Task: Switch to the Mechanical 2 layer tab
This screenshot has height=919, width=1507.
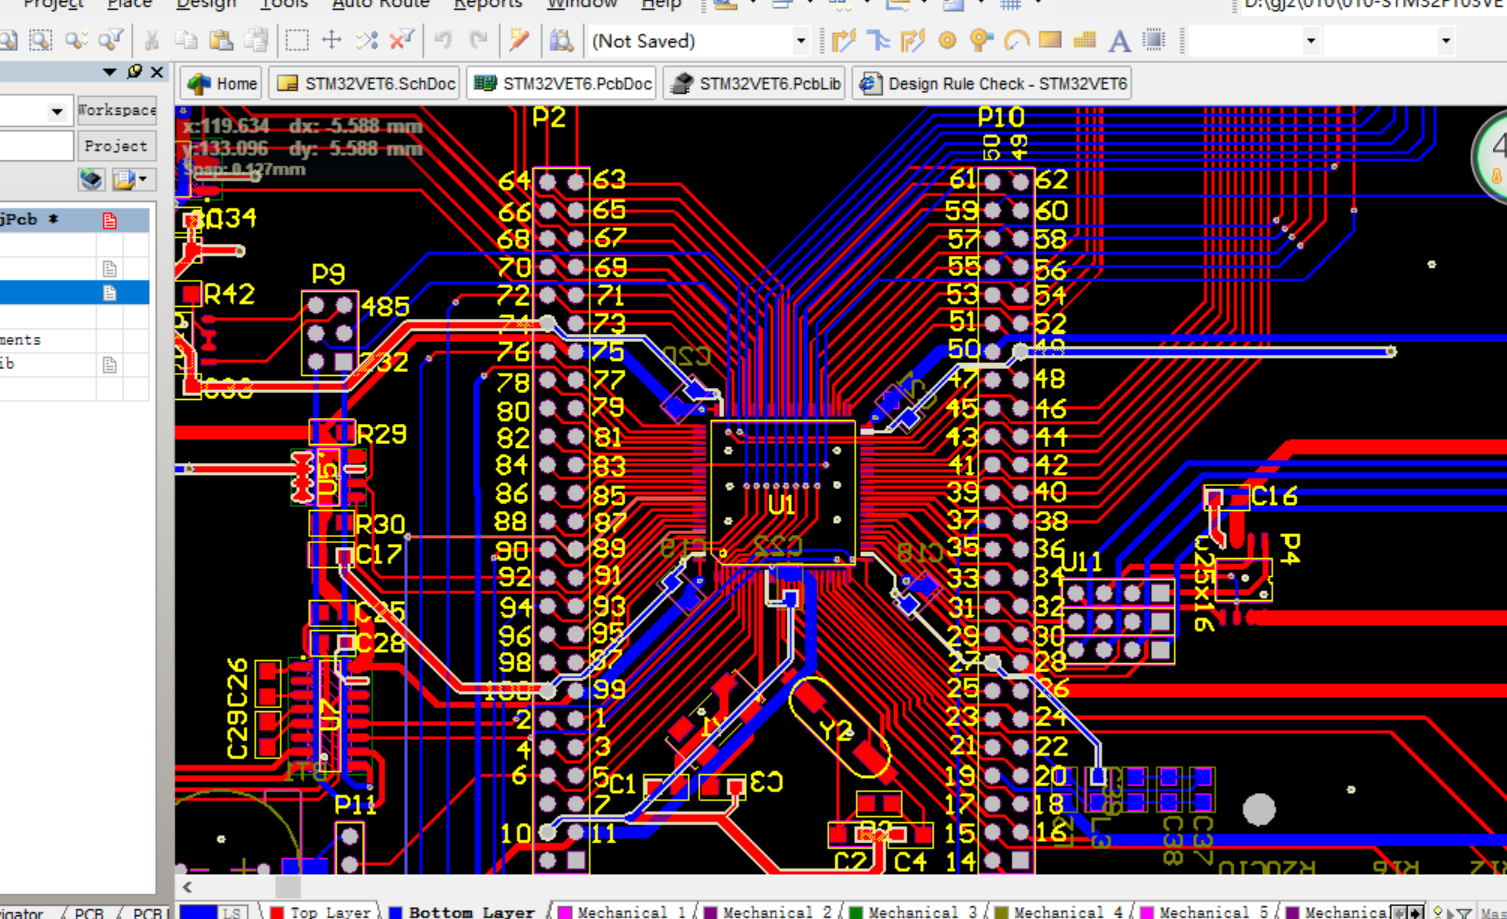Action: click(767, 912)
